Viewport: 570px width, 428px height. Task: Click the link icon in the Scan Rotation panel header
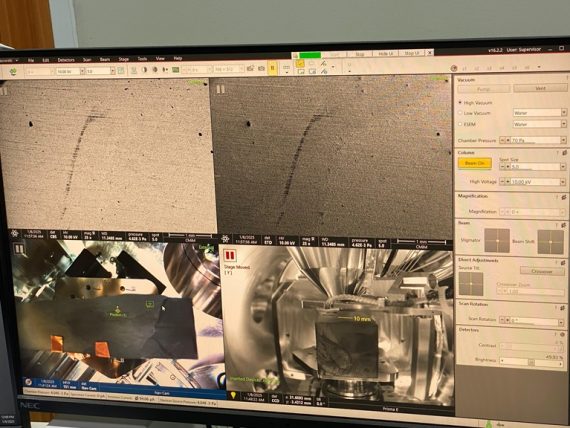(x=563, y=308)
